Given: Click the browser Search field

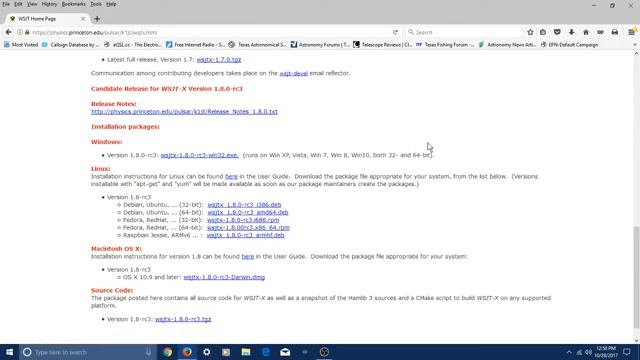Looking at the screenshot, I should [x=463, y=32].
